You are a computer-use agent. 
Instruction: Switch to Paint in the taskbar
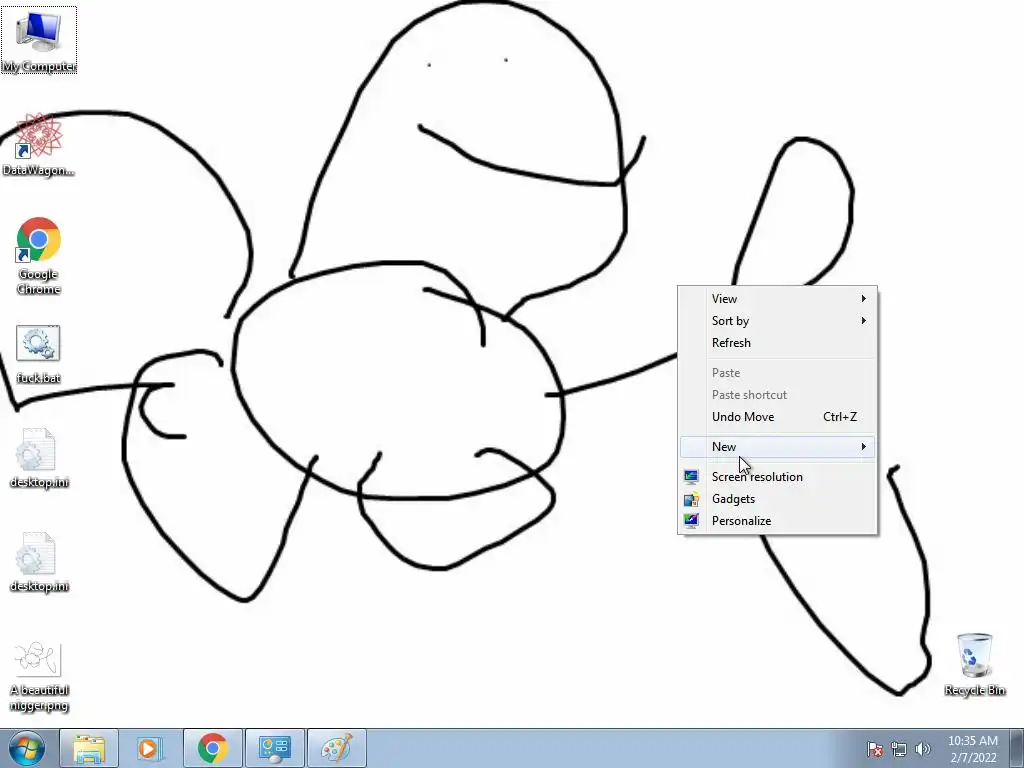click(337, 748)
